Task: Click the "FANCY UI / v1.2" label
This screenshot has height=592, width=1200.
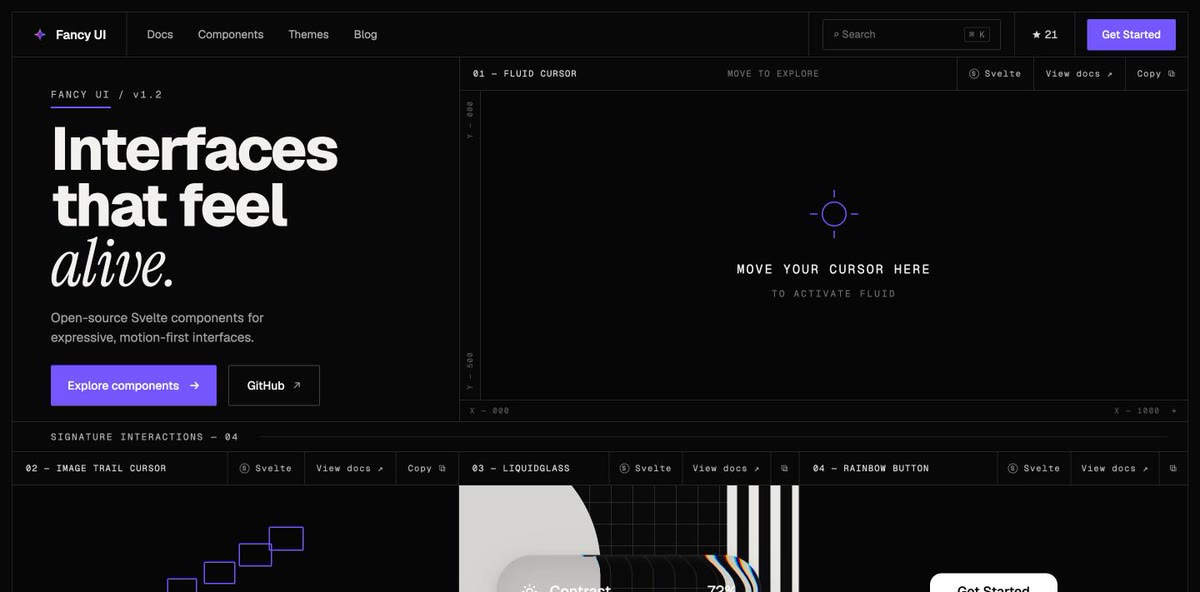Action: coord(106,95)
